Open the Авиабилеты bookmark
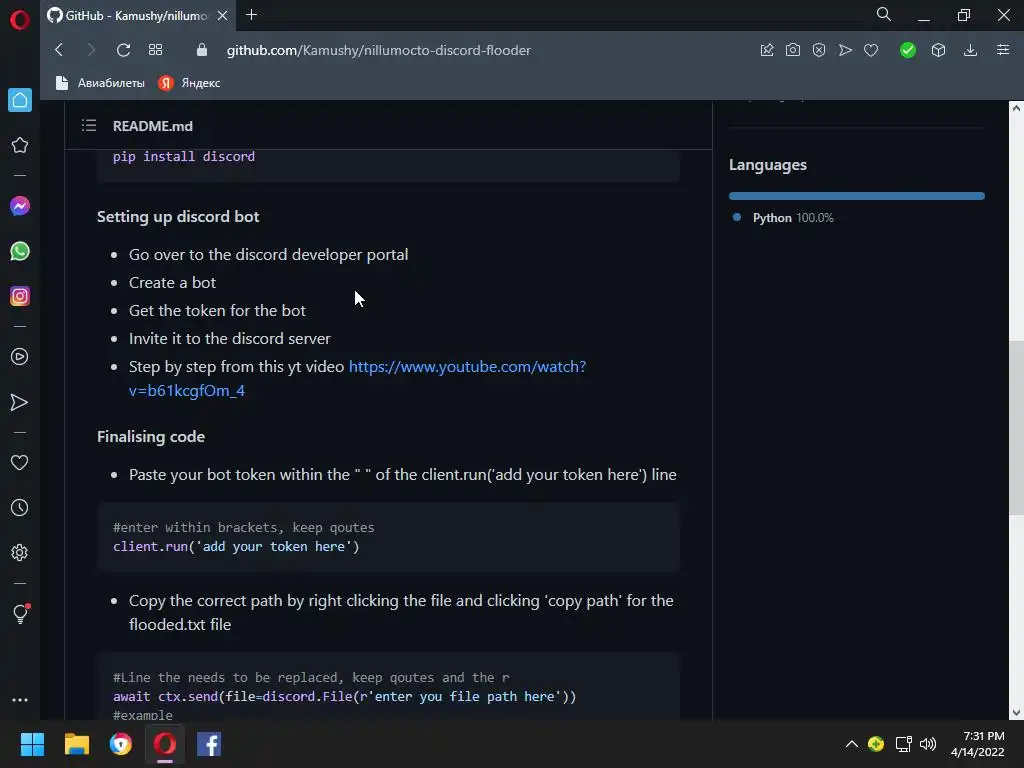Screen dimensions: 1024x768 100,83
